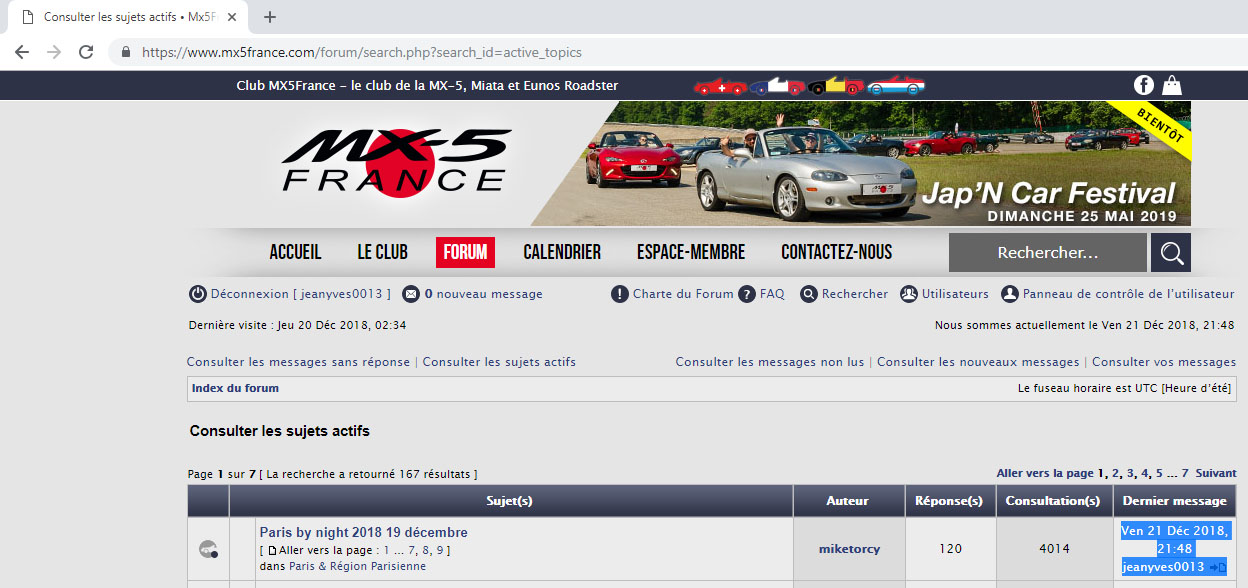Screen dimensions: 1248x588
Task: Reload the page with the refresh icon
Action: click(x=86, y=52)
